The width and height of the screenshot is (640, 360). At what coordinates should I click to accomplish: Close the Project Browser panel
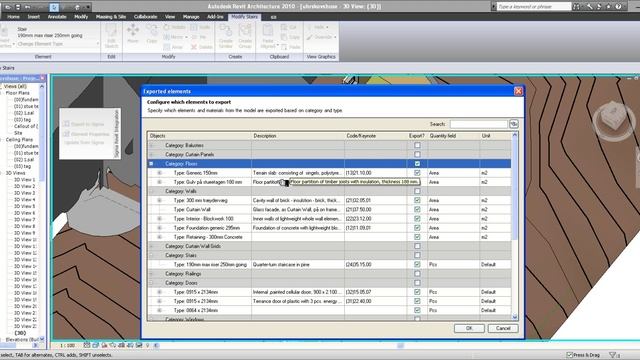point(43,78)
